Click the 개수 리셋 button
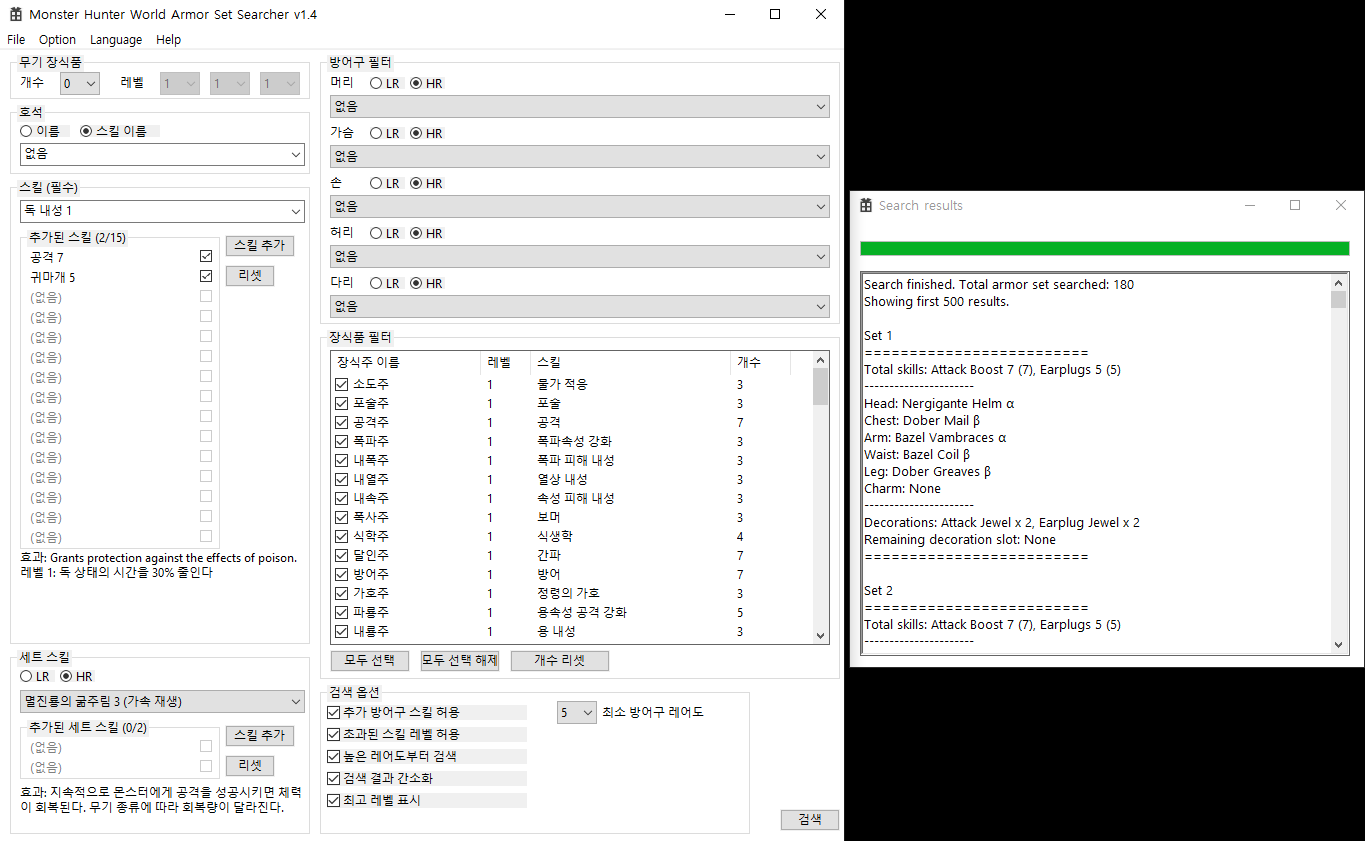The height and width of the screenshot is (841, 1365). point(559,660)
